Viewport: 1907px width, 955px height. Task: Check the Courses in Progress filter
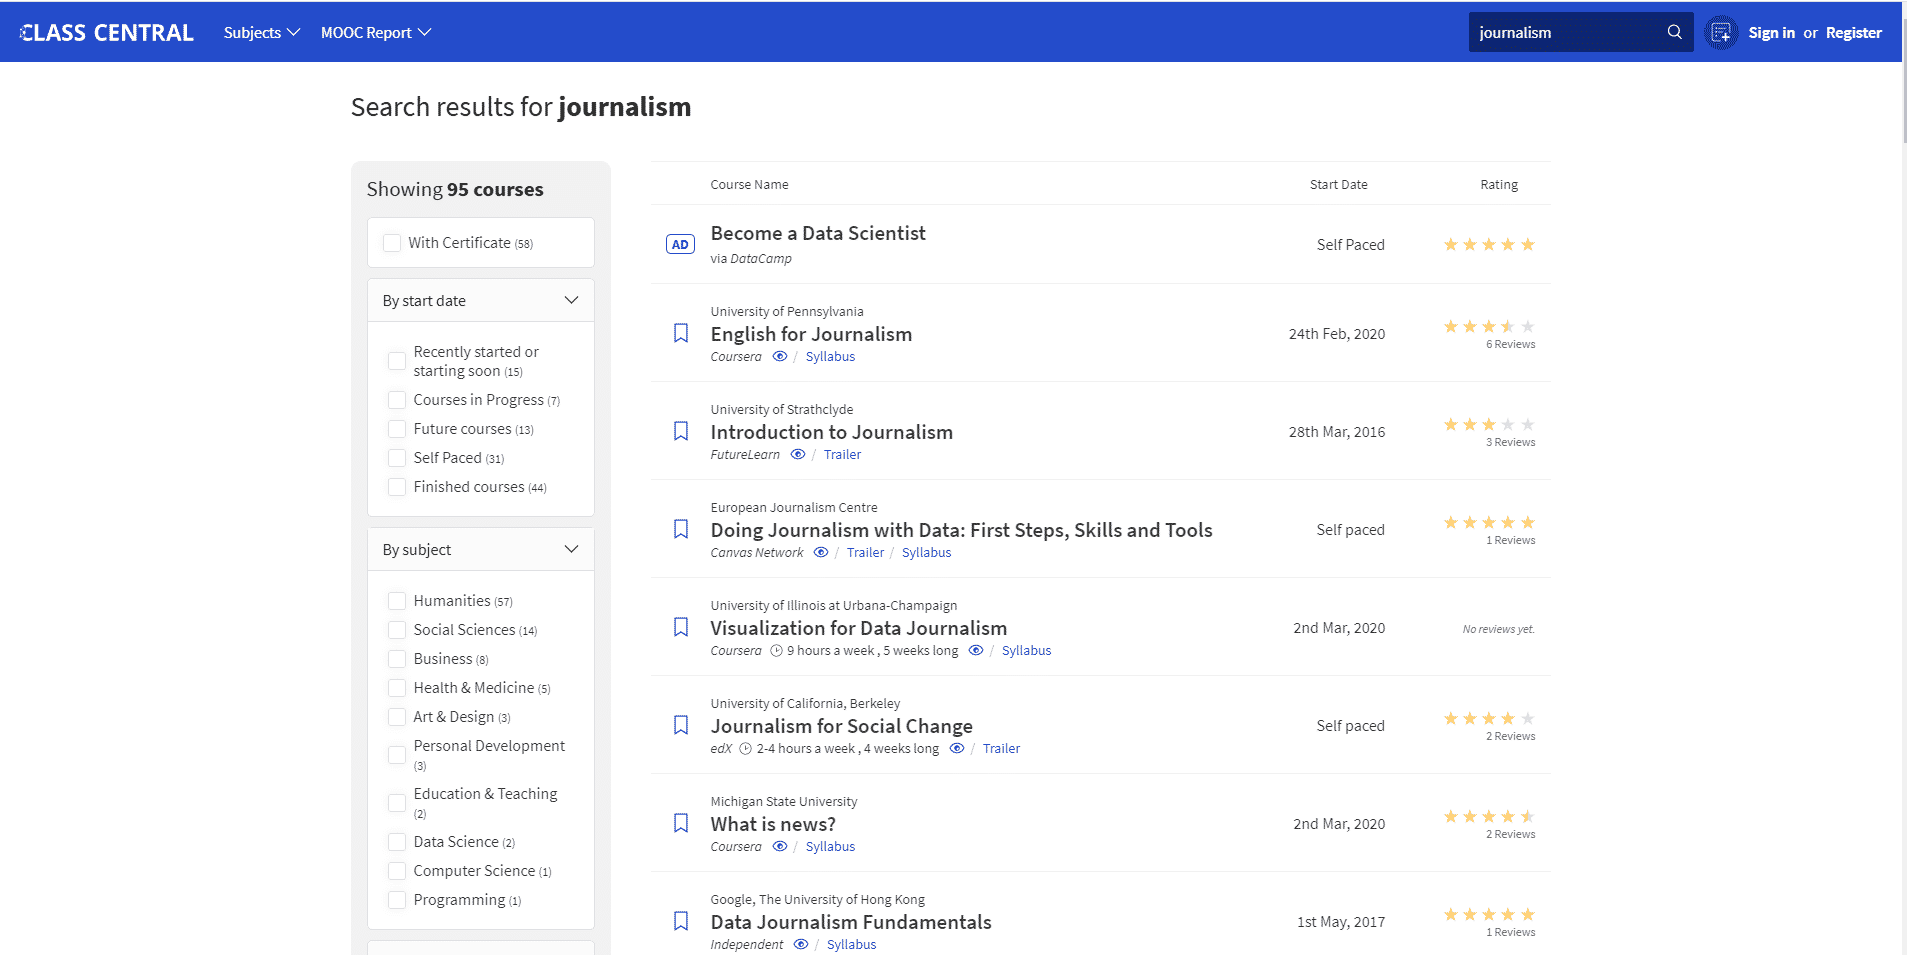(x=397, y=400)
